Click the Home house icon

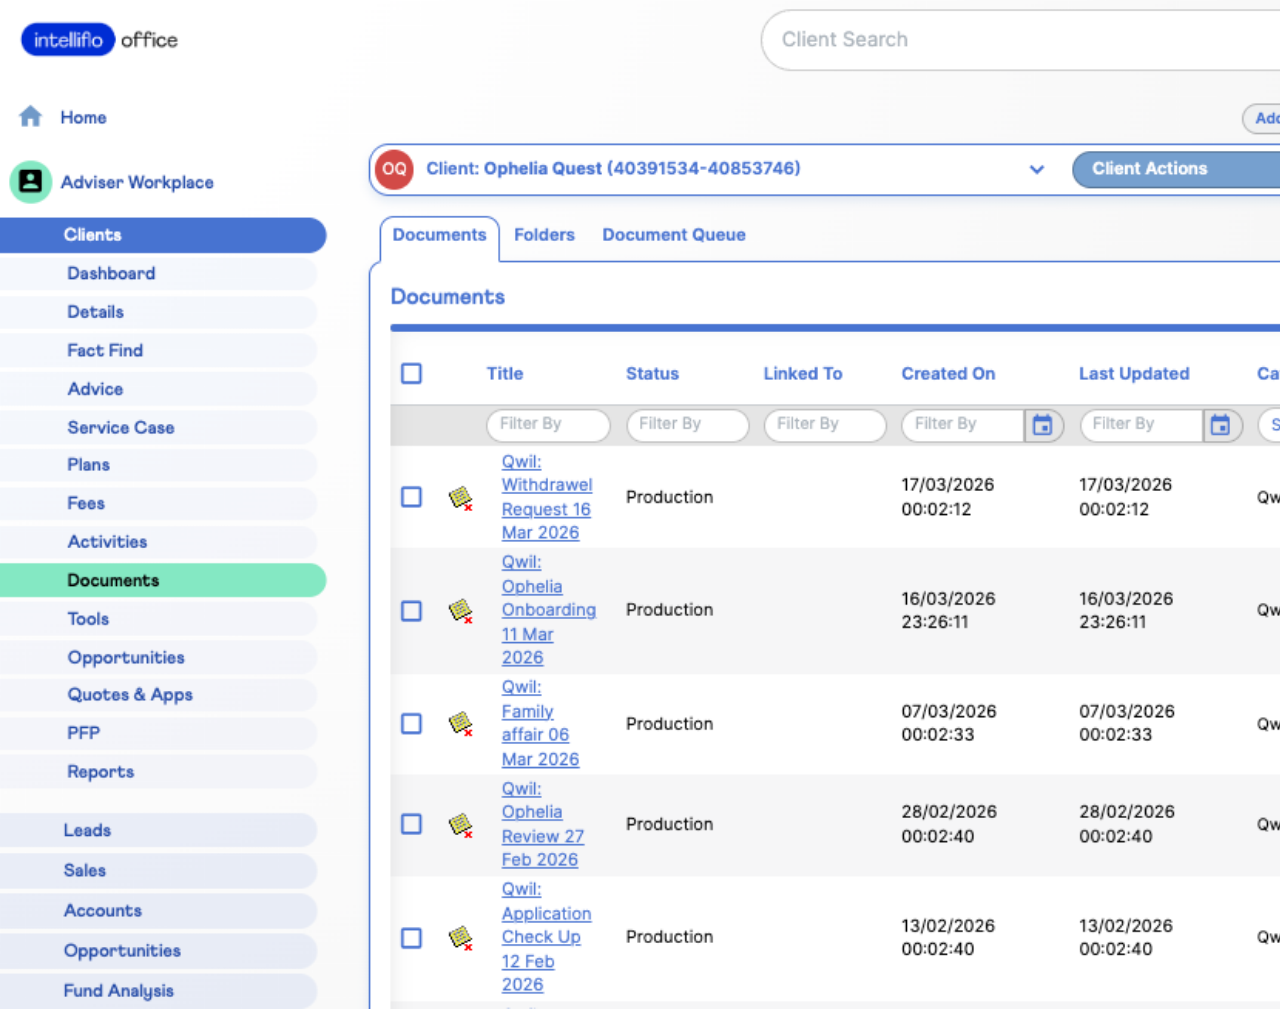coord(31,117)
